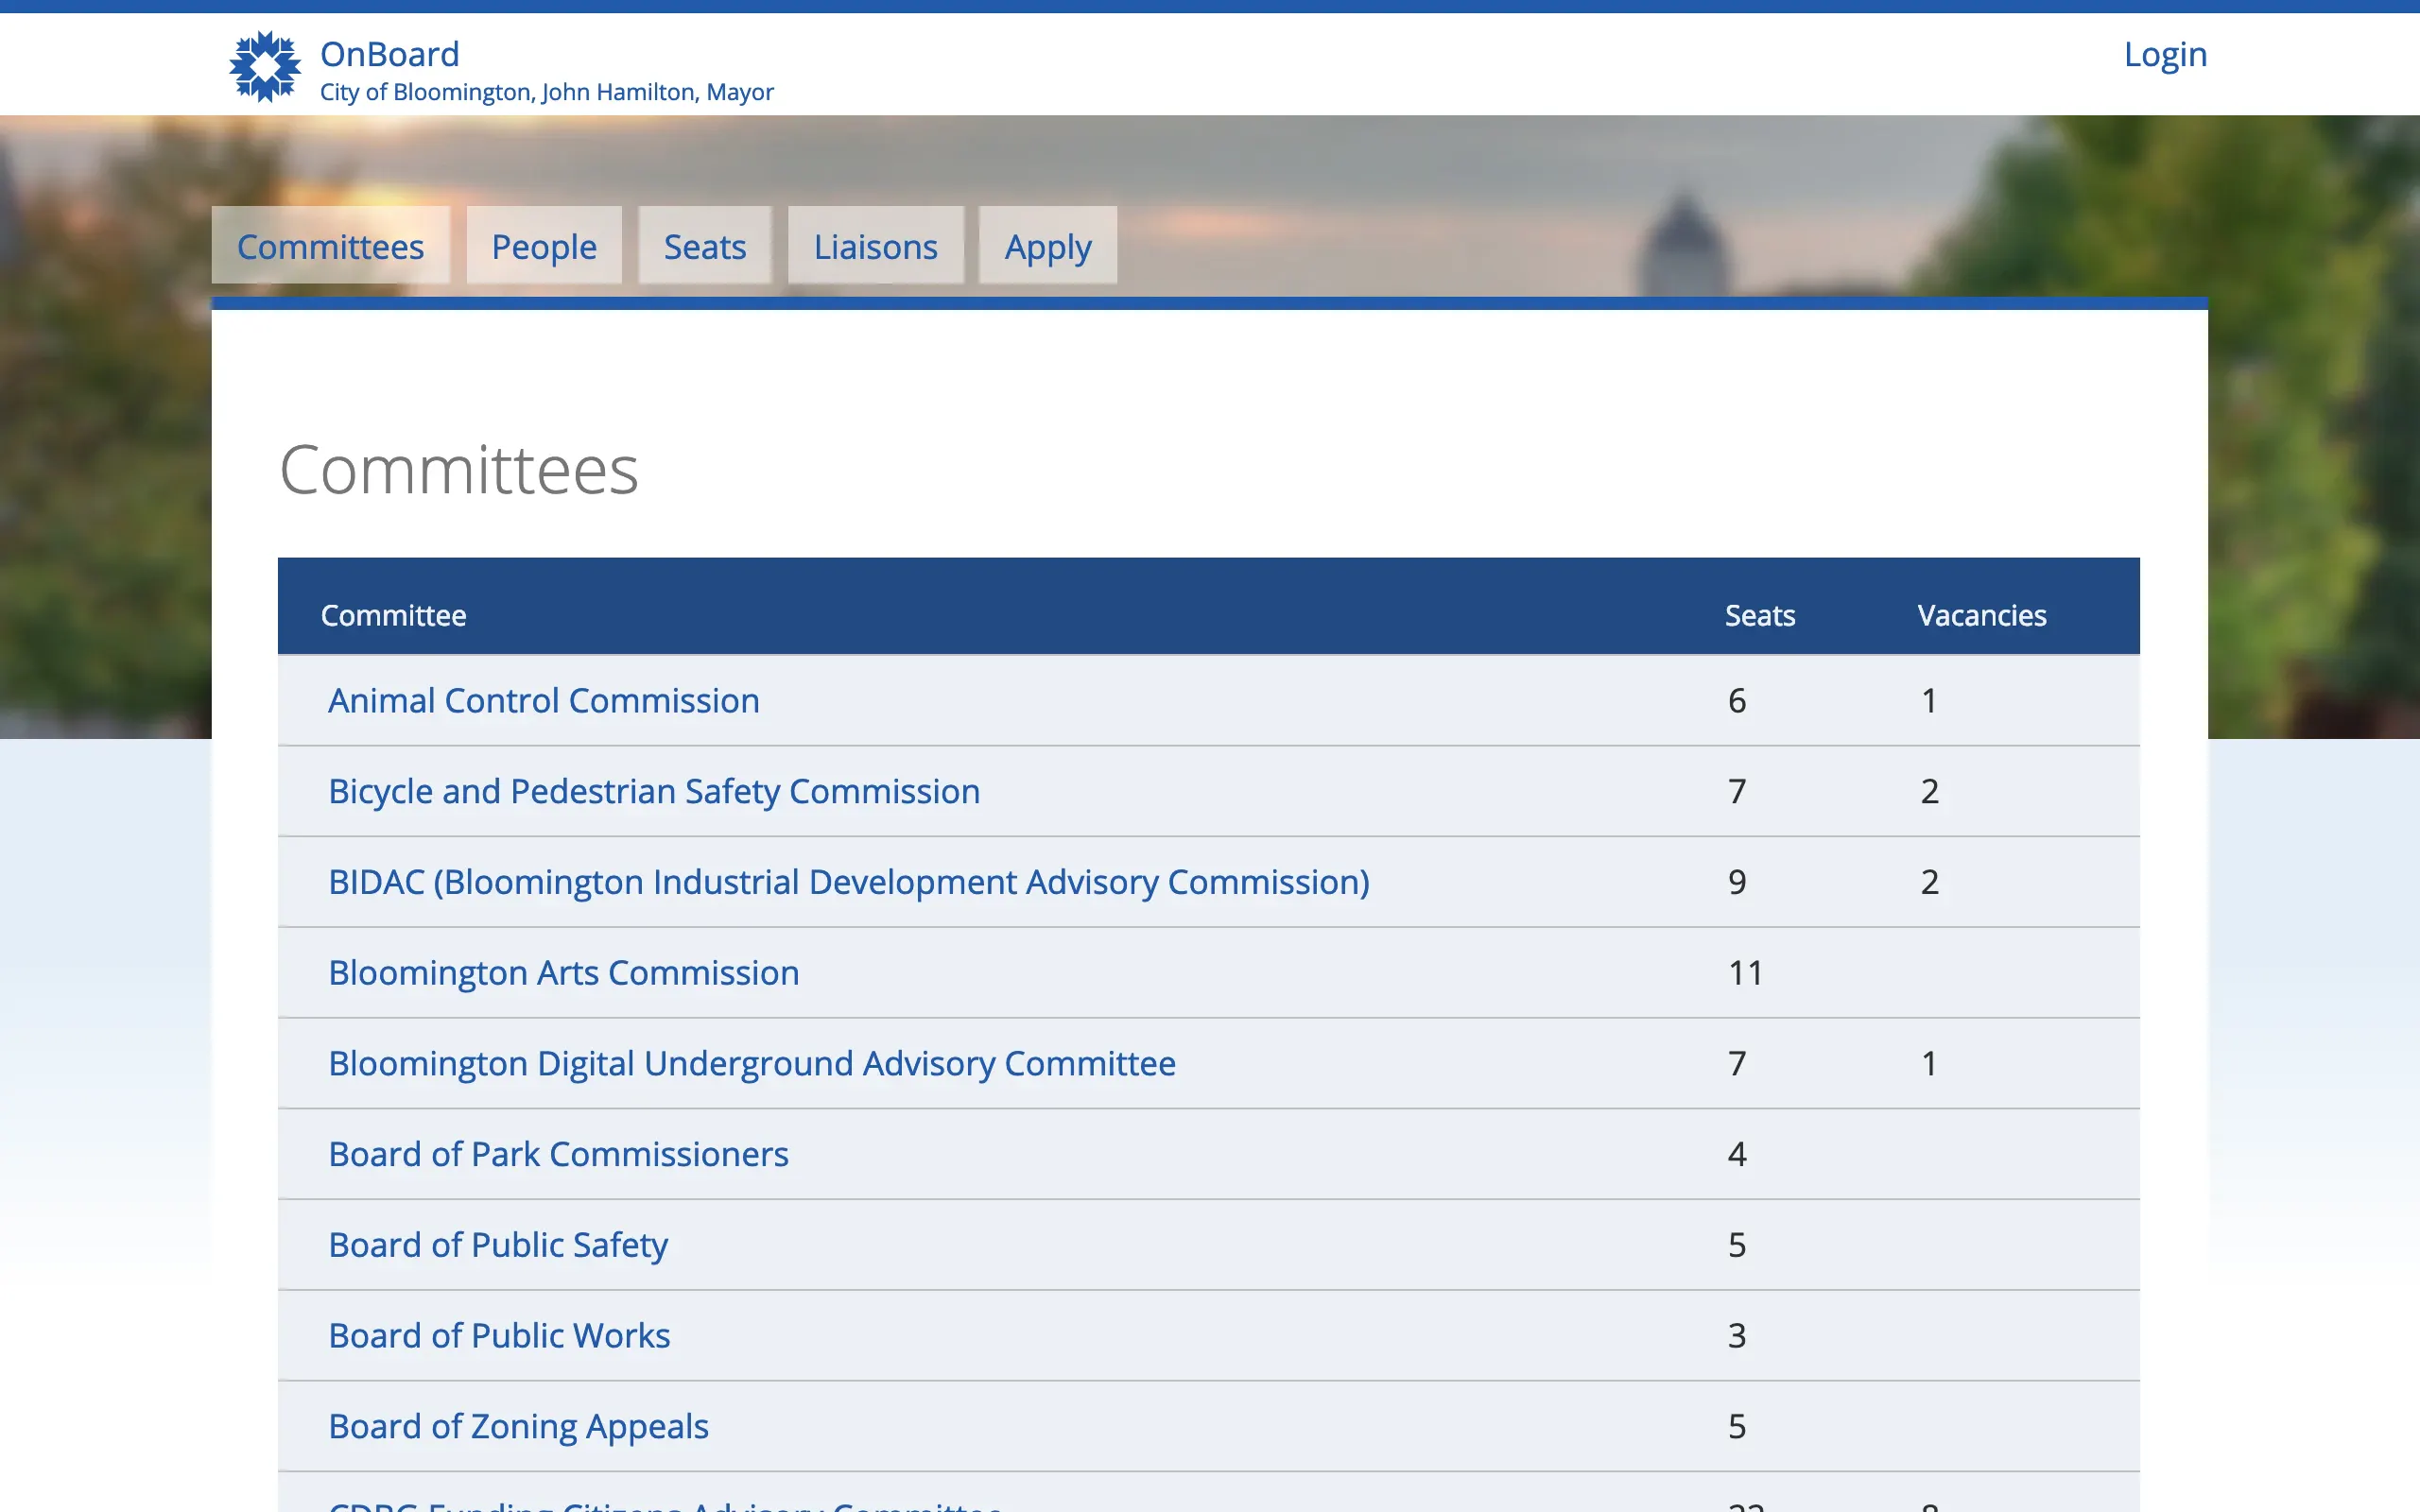The height and width of the screenshot is (1512, 2420).
Task: Open the OnBoard home link
Action: [x=389, y=54]
